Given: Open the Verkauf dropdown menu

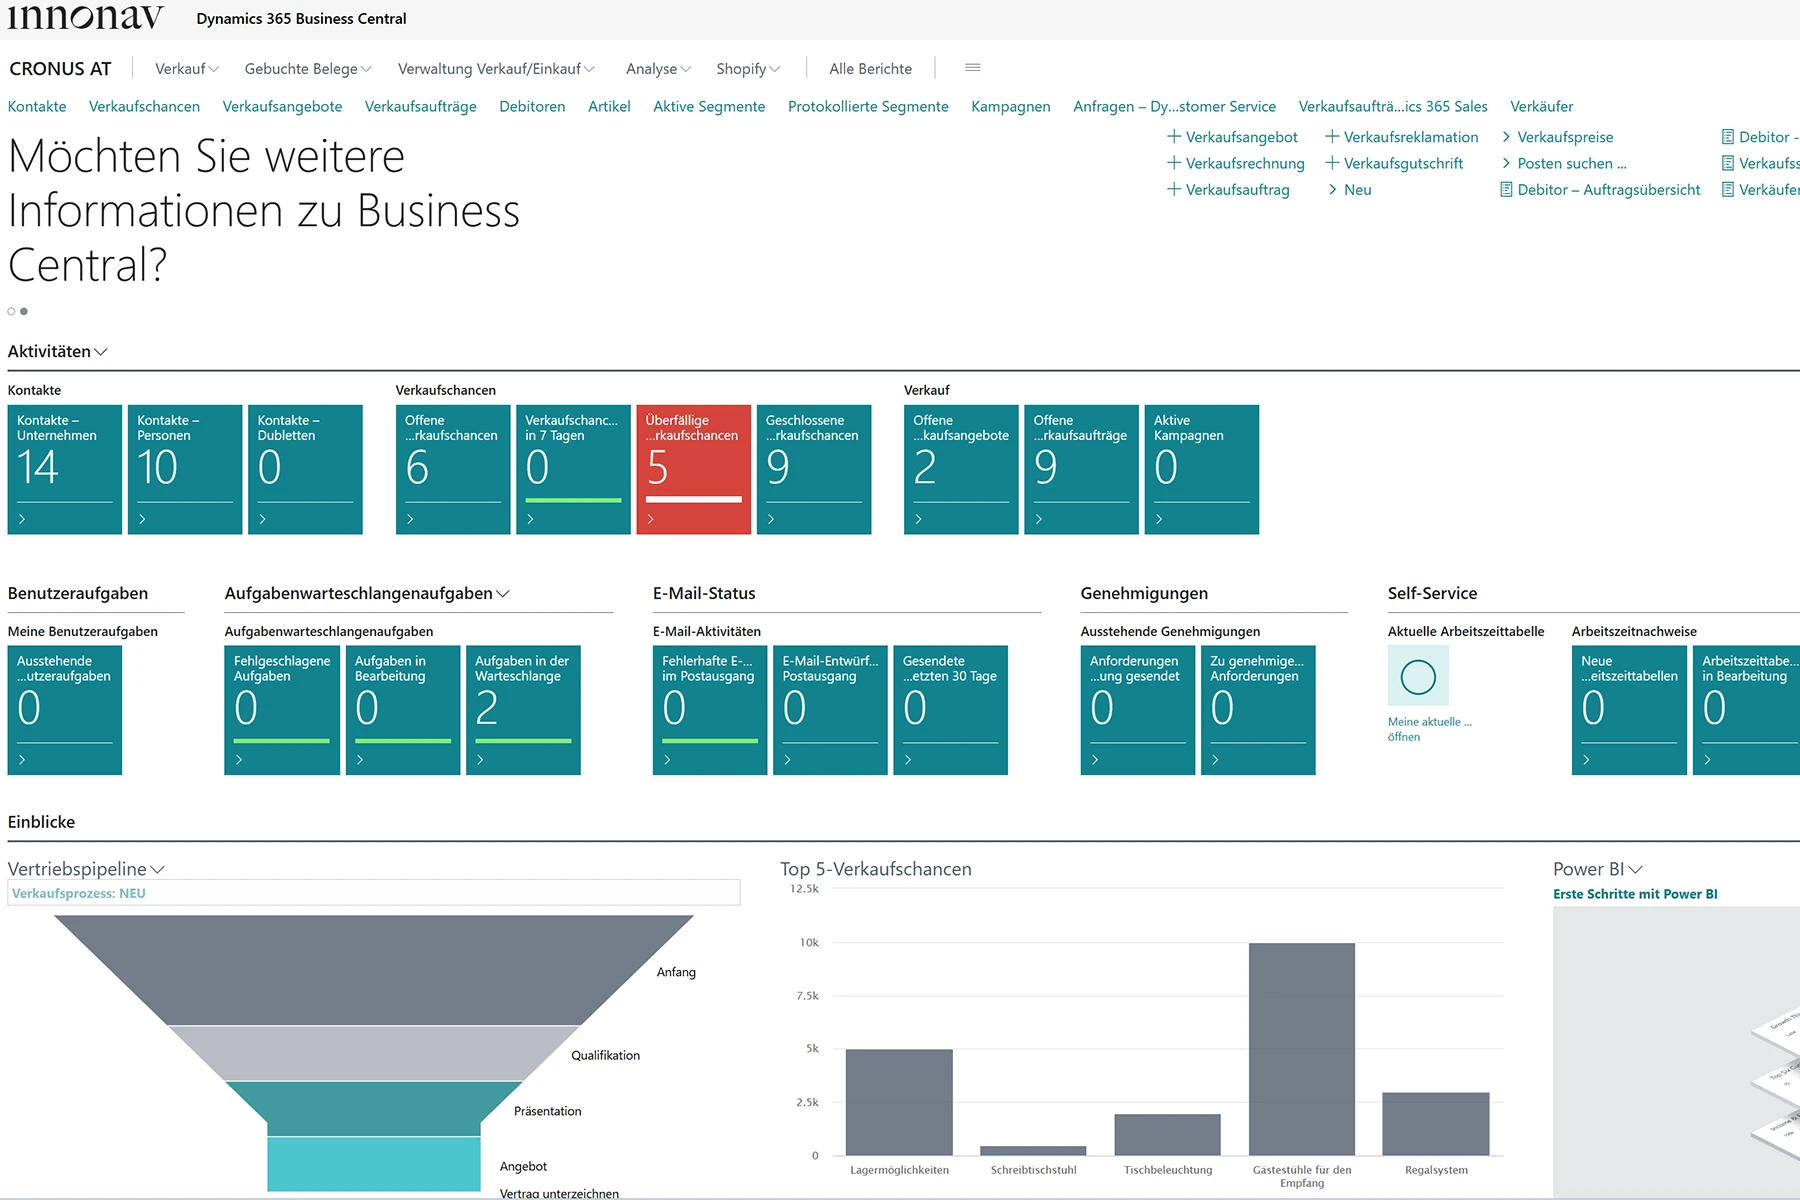Looking at the screenshot, I should 186,69.
